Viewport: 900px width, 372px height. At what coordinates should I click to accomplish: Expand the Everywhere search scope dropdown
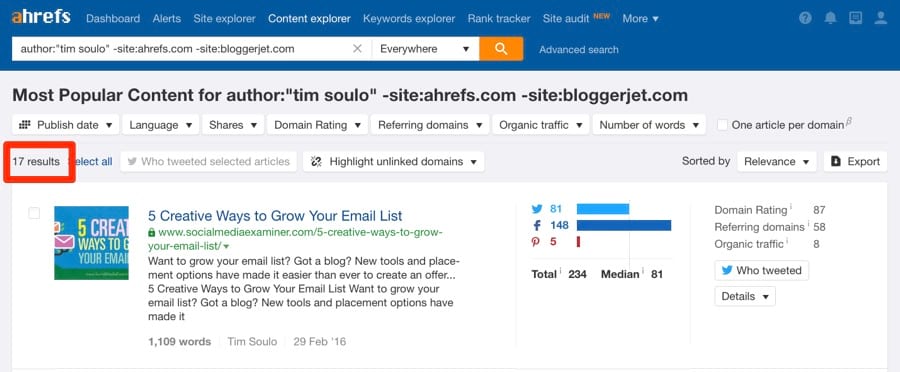[x=425, y=49]
